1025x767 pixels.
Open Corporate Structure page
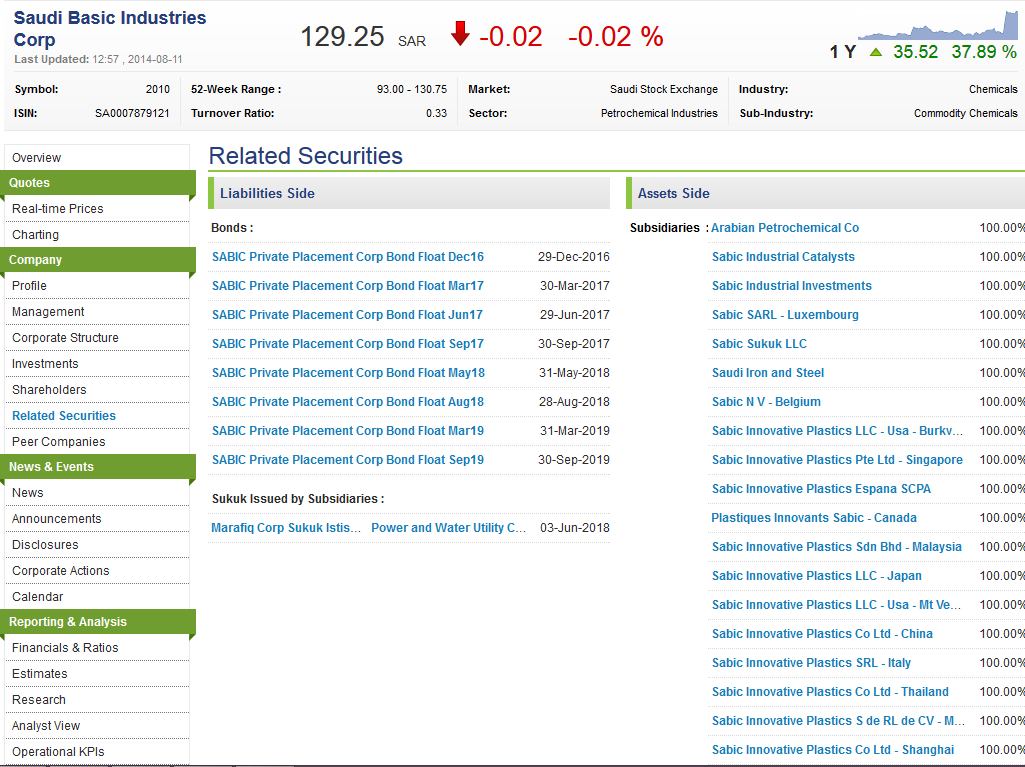pyautogui.click(x=65, y=338)
